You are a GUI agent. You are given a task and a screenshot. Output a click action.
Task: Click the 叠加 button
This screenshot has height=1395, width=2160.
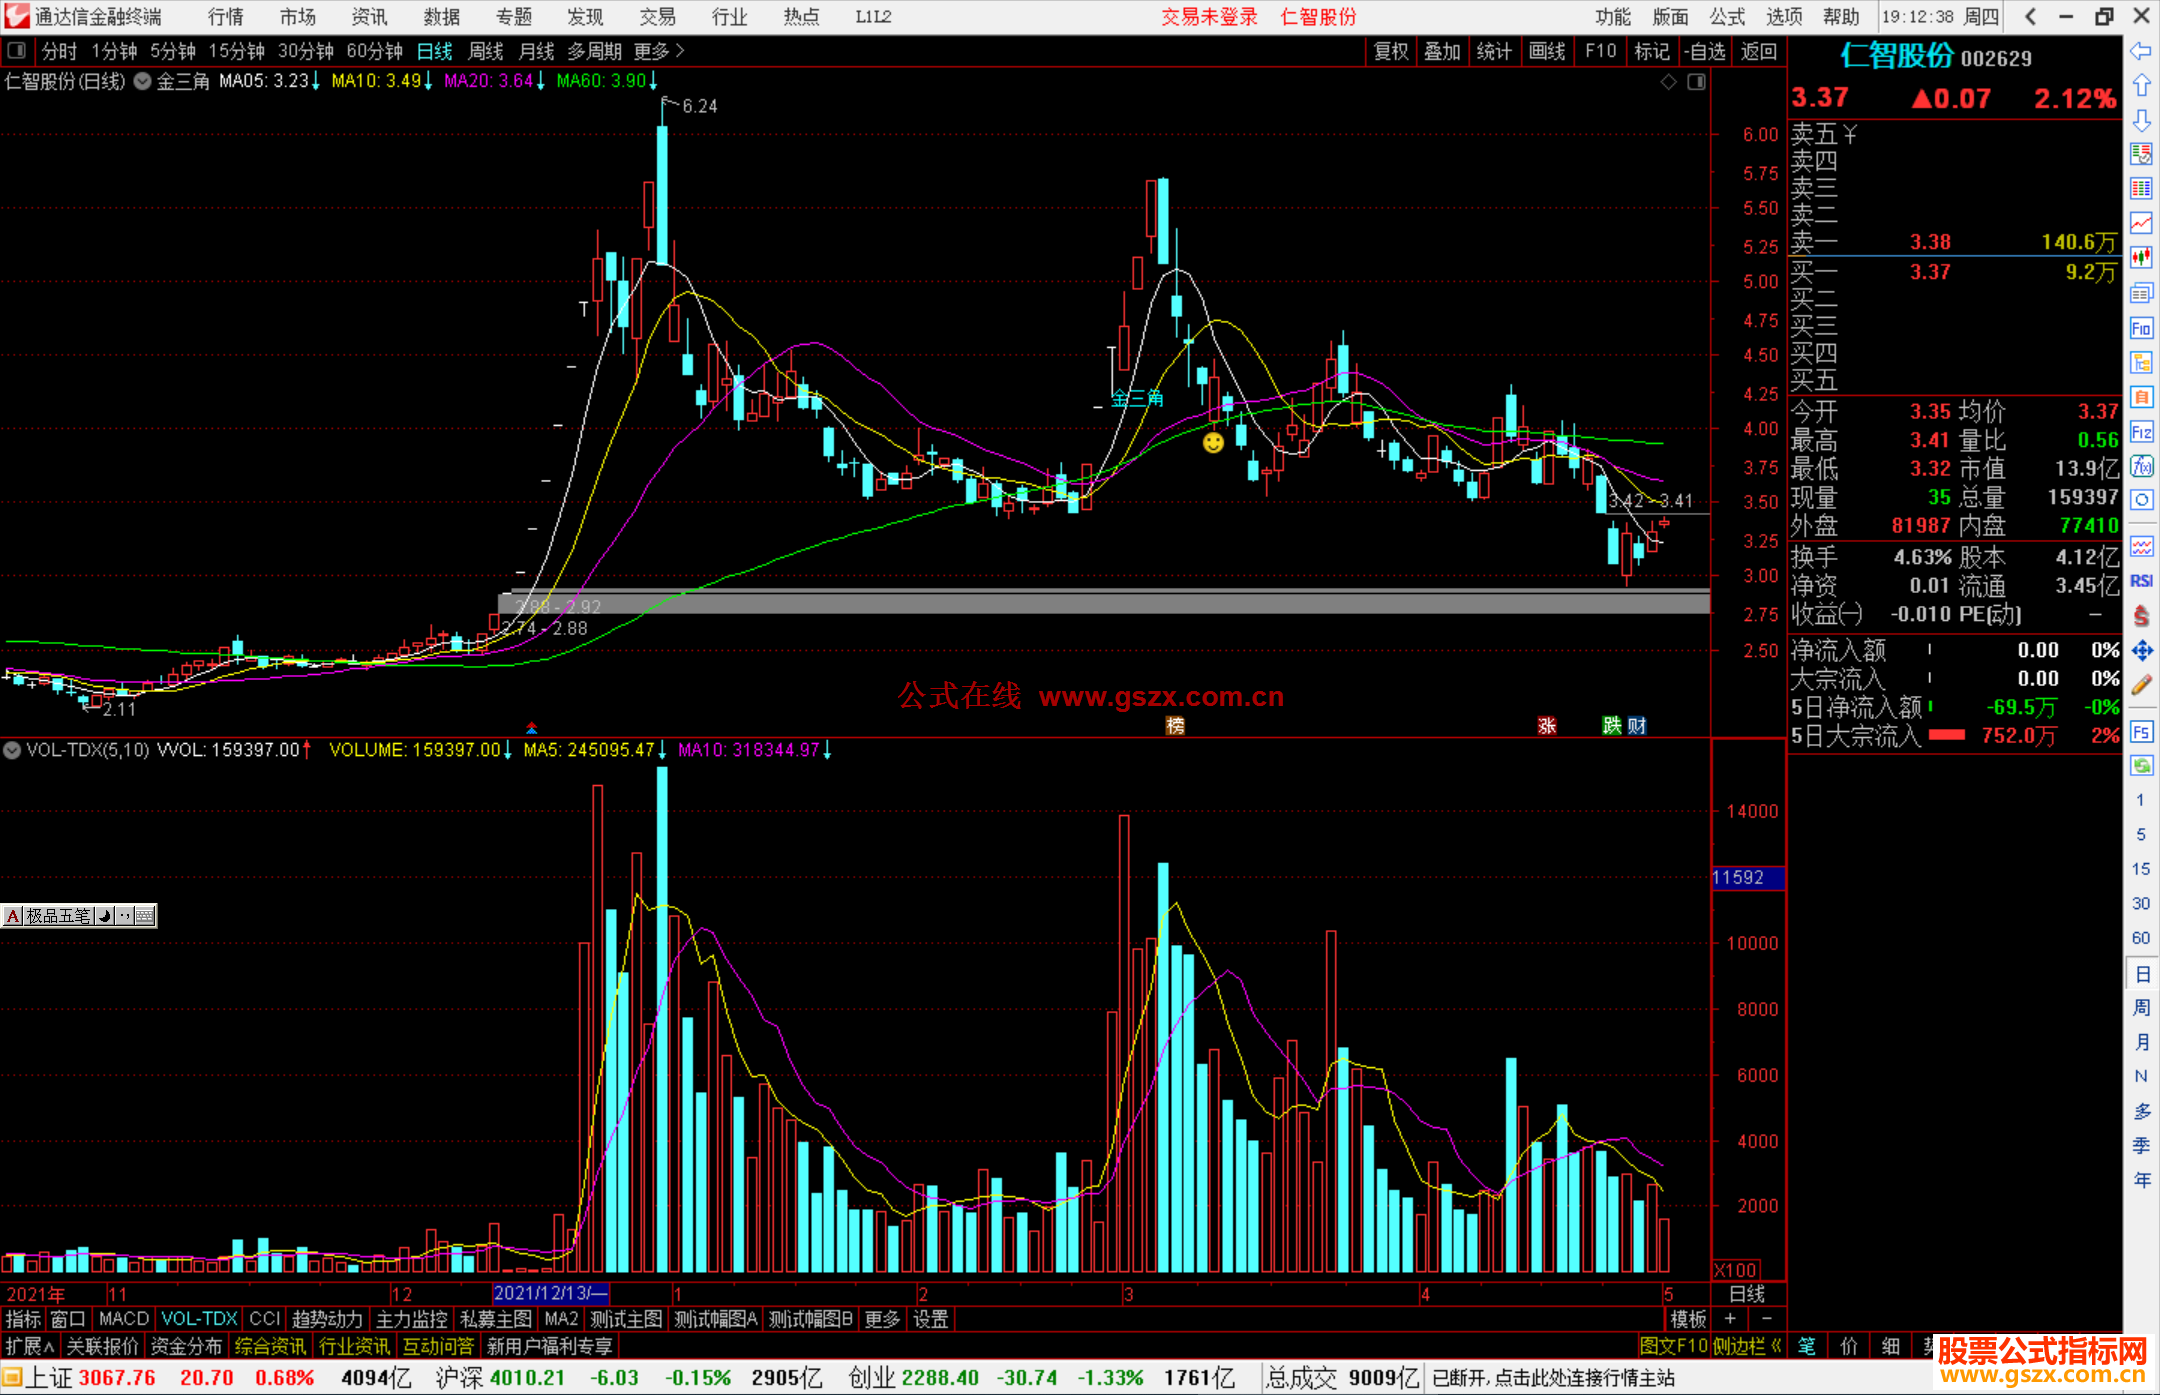(1443, 51)
